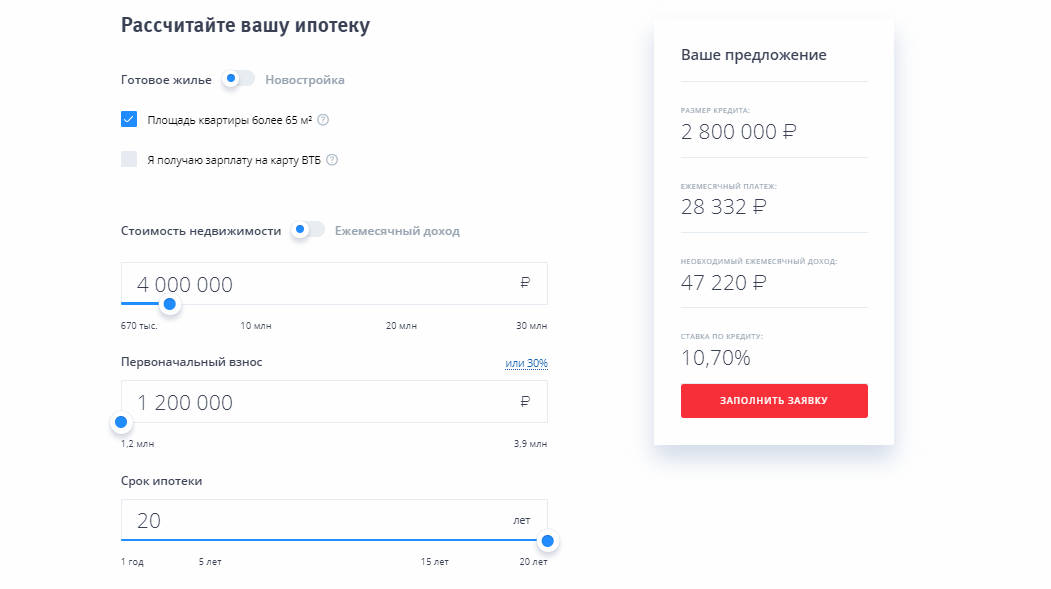Image resolution: width=1051 pixels, height=589 pixels.
Task: Enable the VTB salary card checkbox
Action: click(x=129, y=159)
